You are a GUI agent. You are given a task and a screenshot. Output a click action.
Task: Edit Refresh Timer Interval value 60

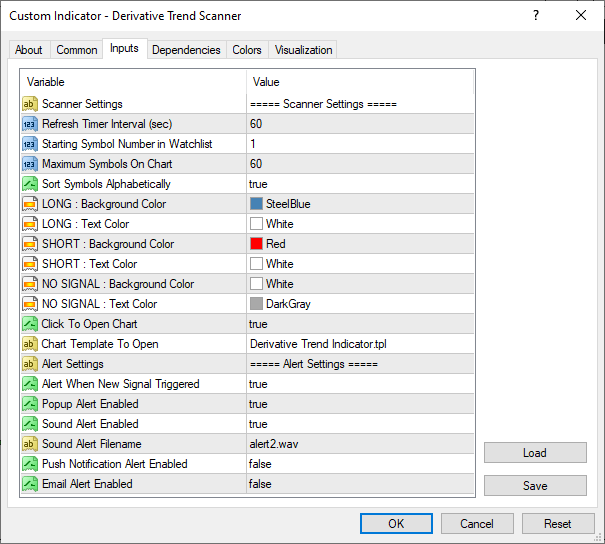pyautogui.click(x=360, y=124)
